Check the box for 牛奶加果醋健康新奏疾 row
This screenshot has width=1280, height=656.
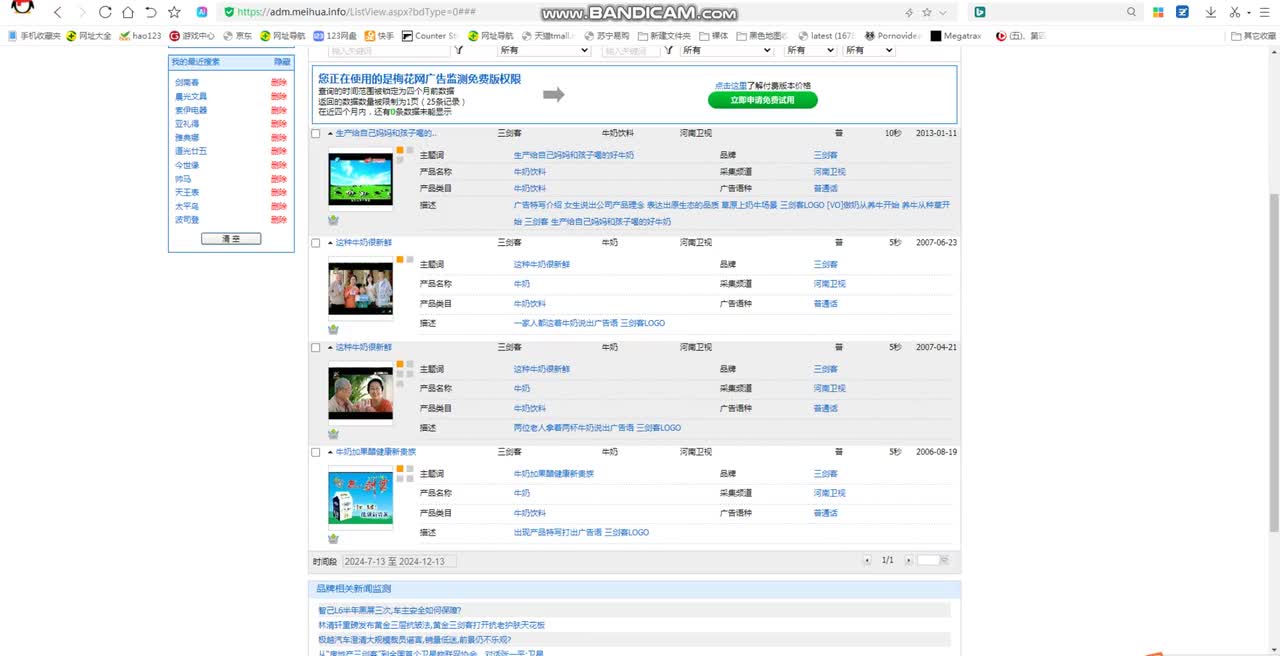tap(316, 452)
